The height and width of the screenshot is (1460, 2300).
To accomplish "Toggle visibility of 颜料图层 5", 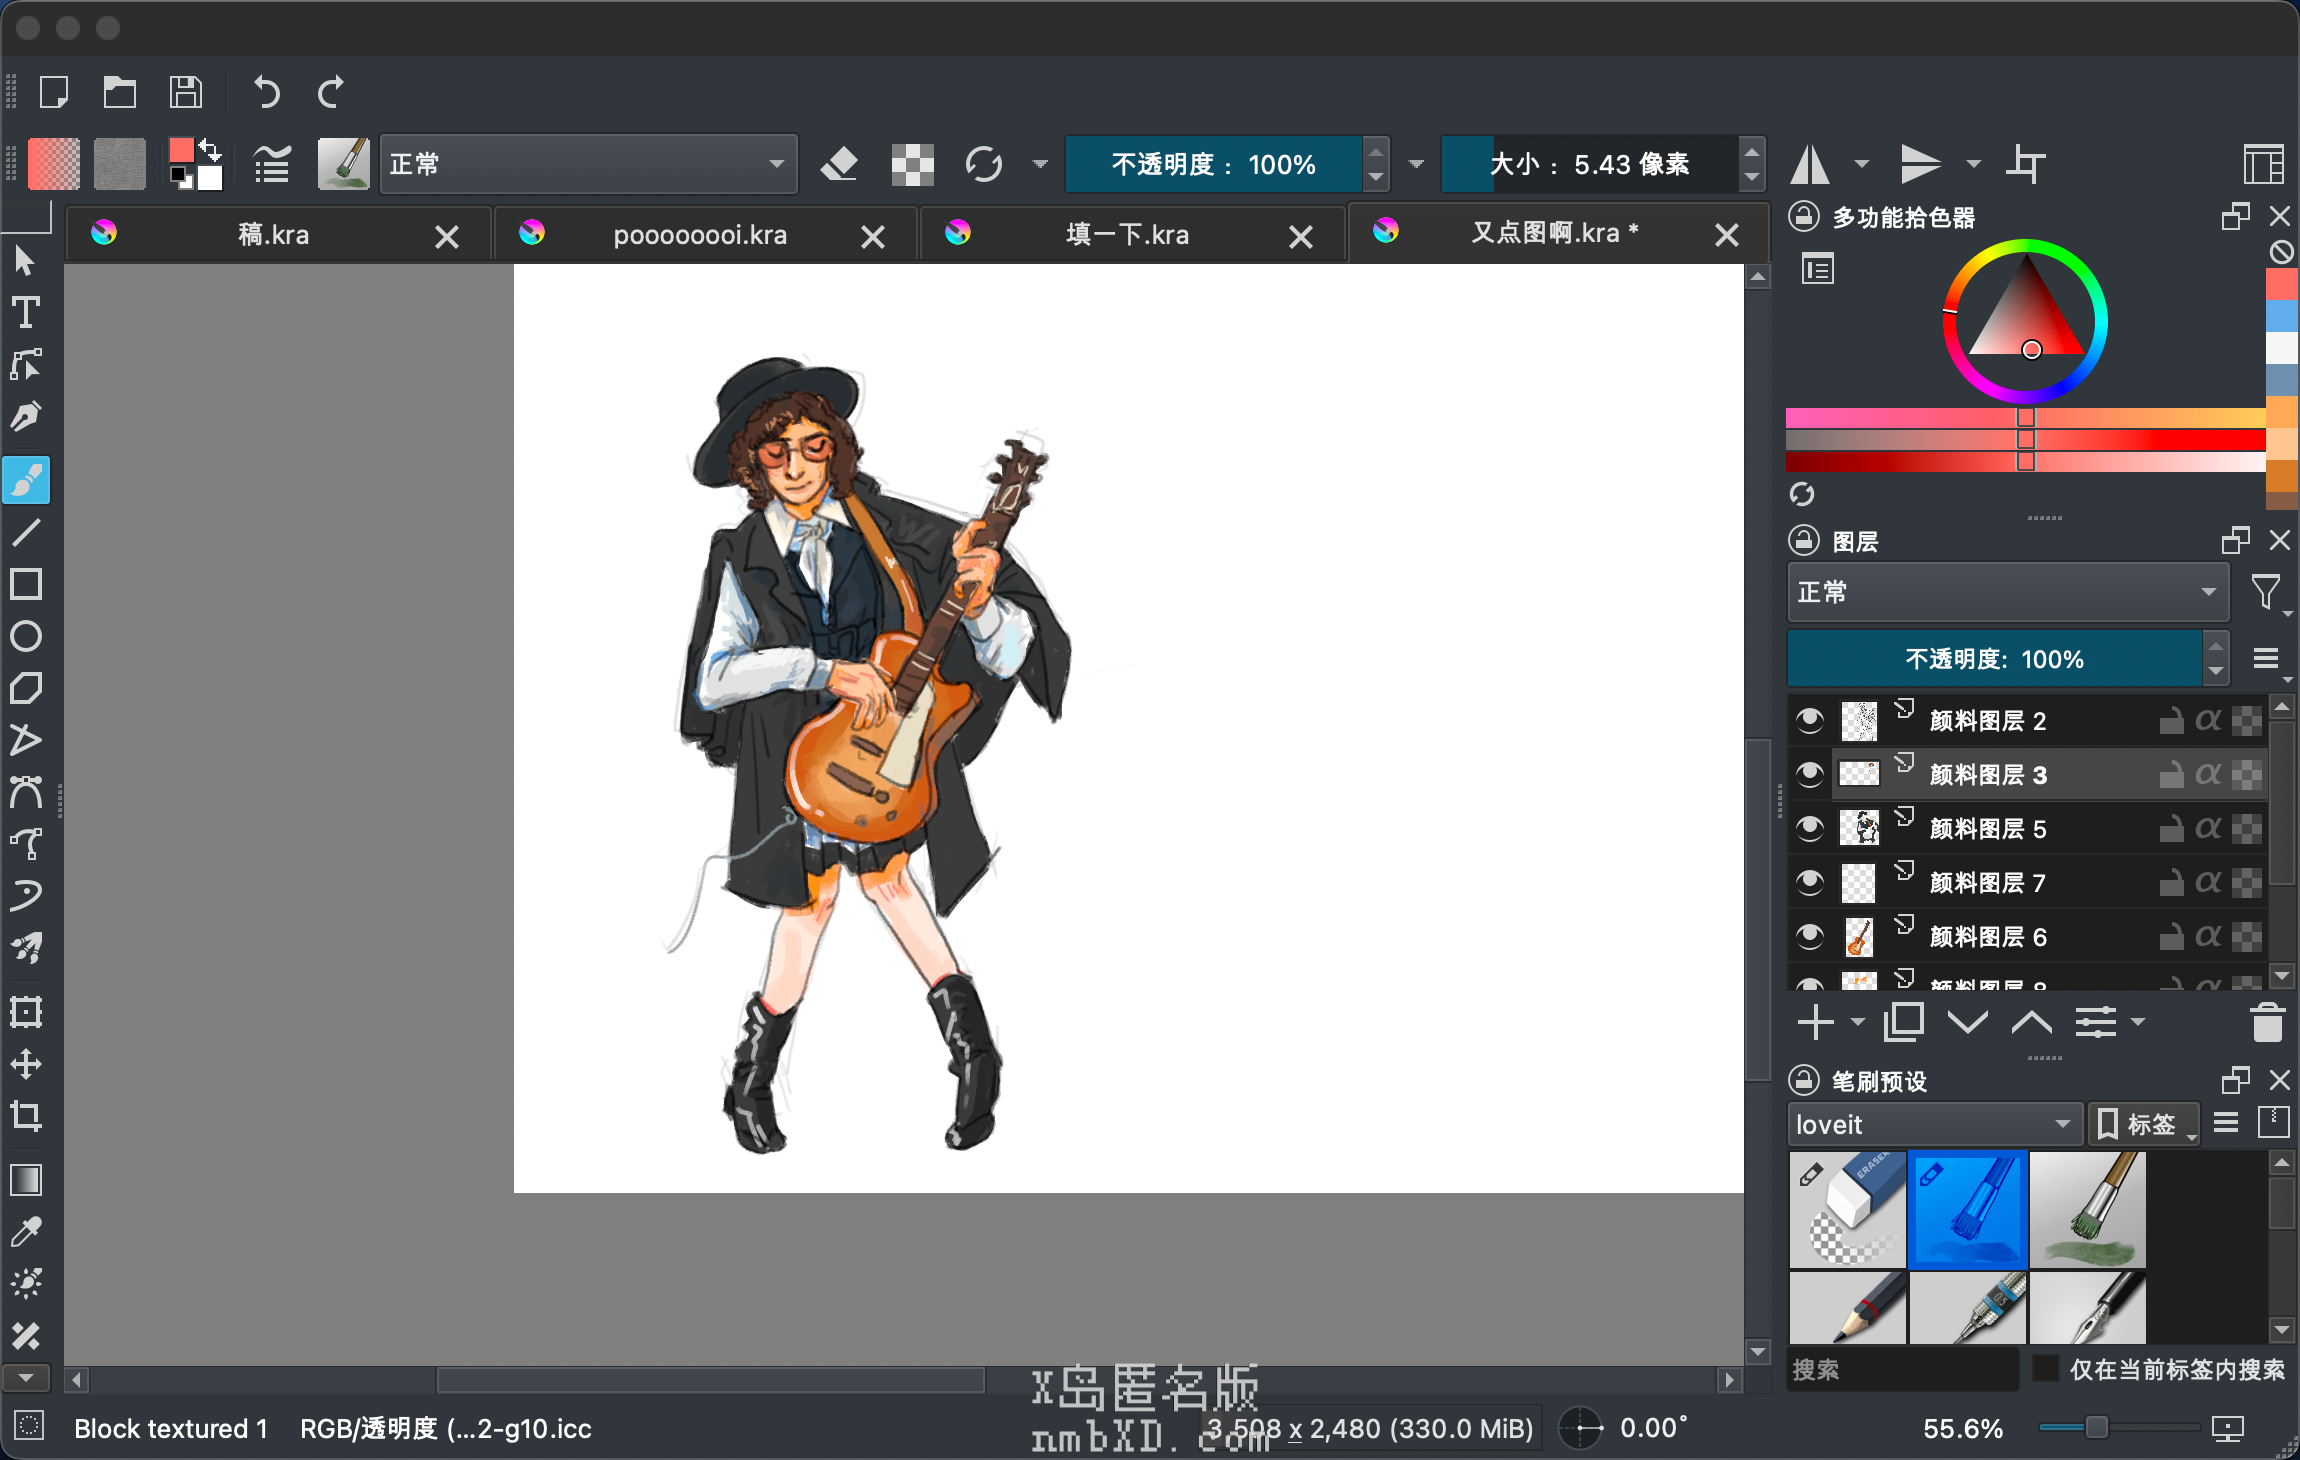I will [1809, 829].
